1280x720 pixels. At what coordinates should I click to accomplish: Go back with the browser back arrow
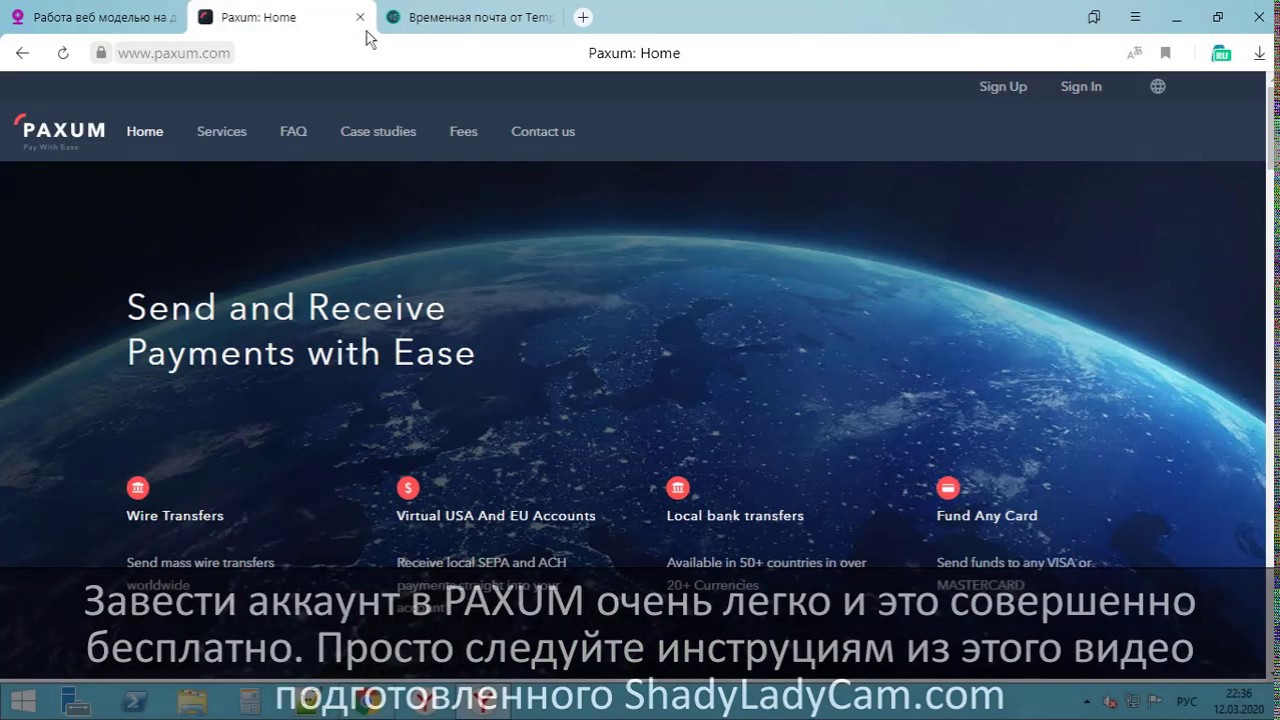click(22, 53)
